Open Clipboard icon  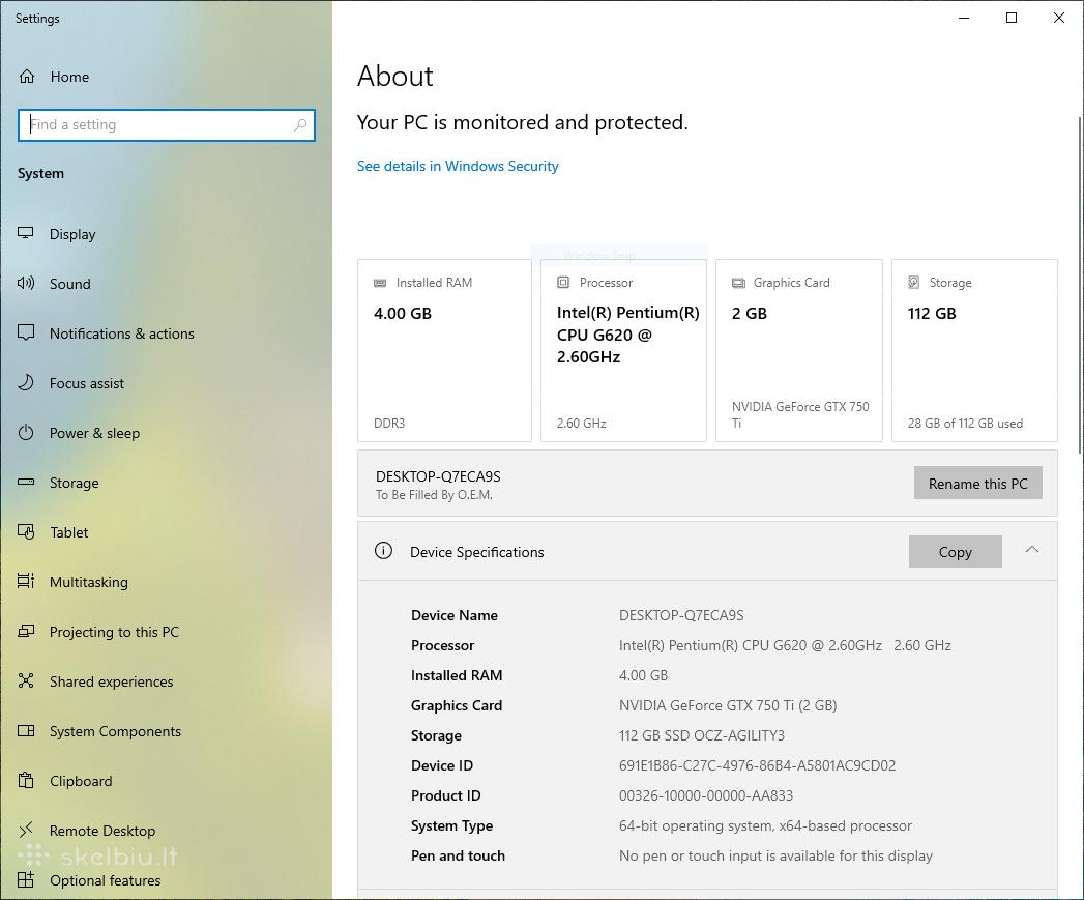pyautogui.click(x=26, y=780)
